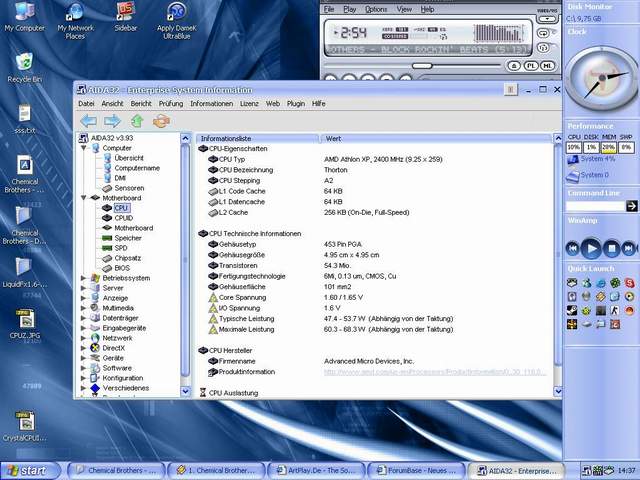640x480 pixels.
Task: Click the sidebar Command Line input field
Action: coord(596,206)
